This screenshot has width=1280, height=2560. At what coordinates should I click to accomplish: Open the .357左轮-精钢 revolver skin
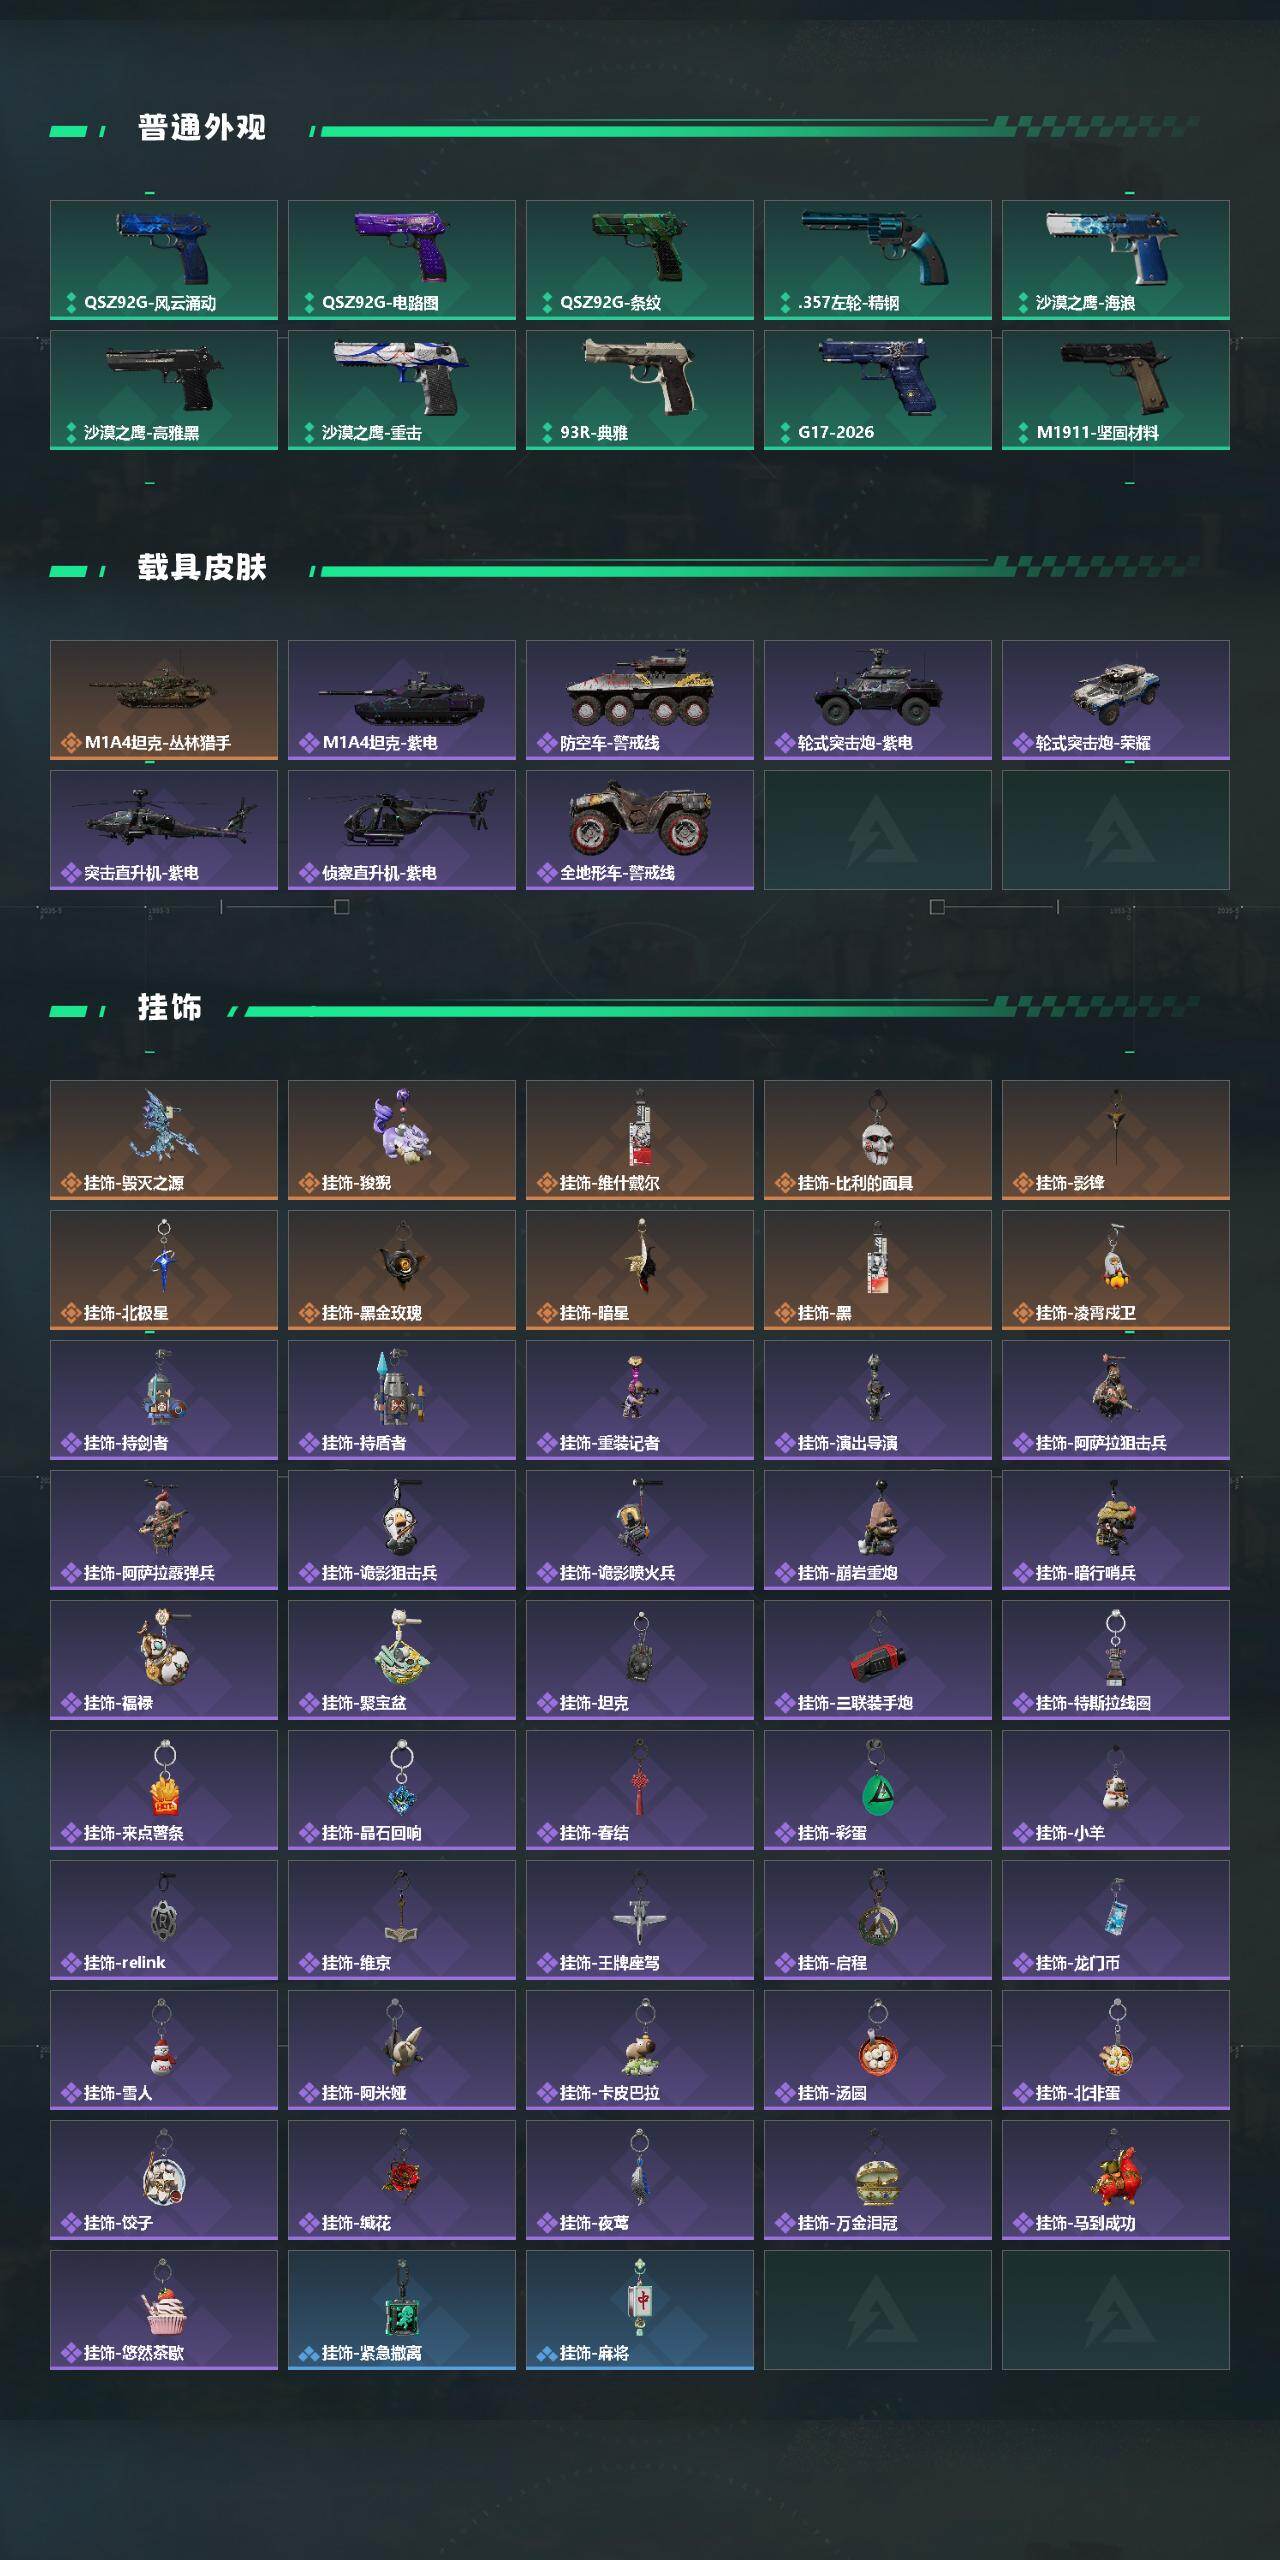(x=878, y=260)
